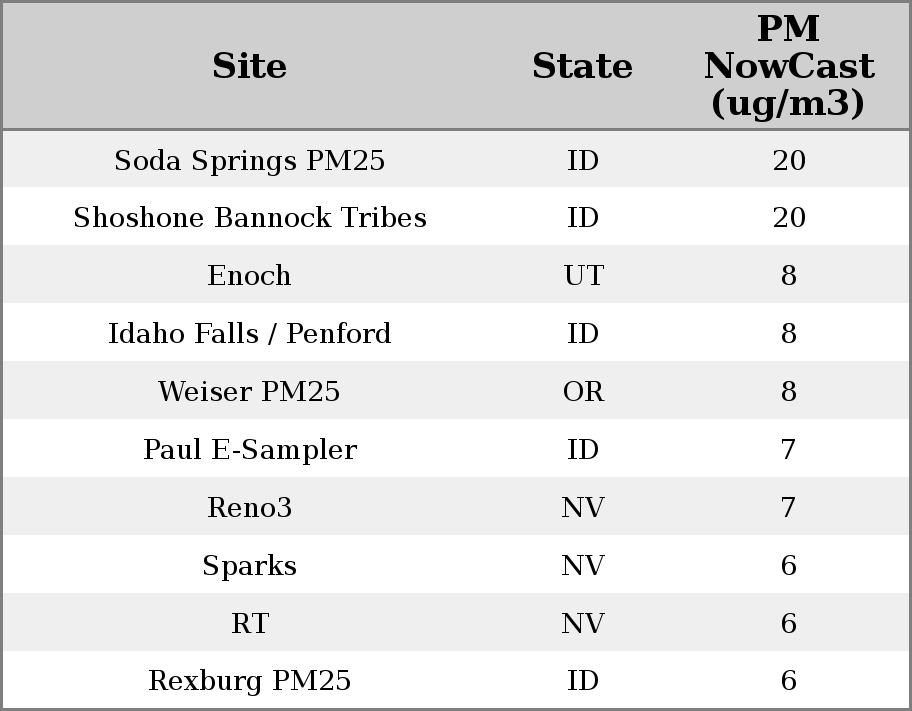
Task: Select the Enoch site cell
Action: 249,276
